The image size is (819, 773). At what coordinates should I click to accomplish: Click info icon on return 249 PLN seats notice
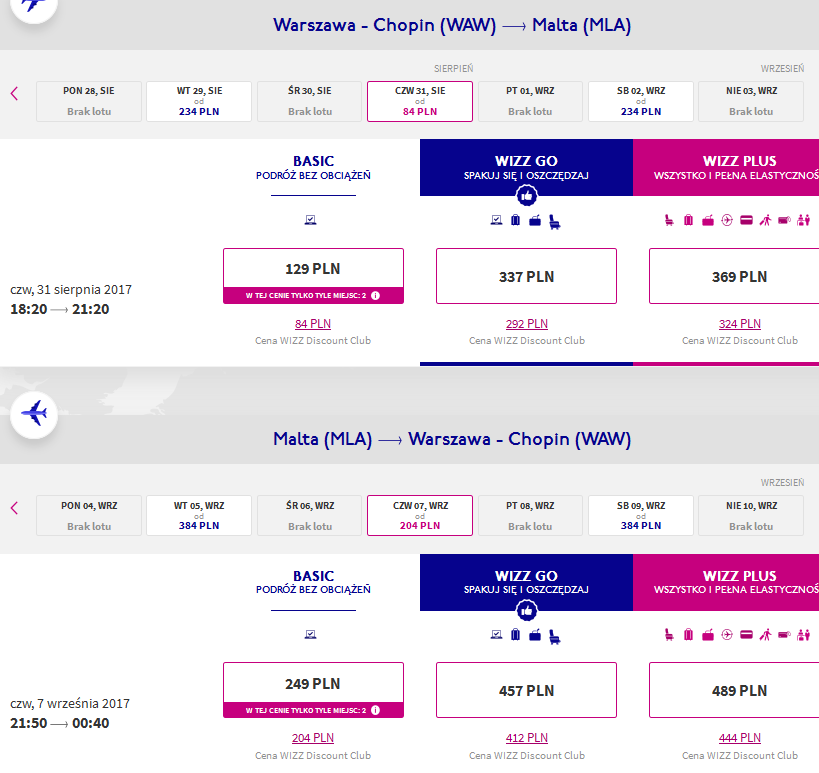(x=376, y=710)
